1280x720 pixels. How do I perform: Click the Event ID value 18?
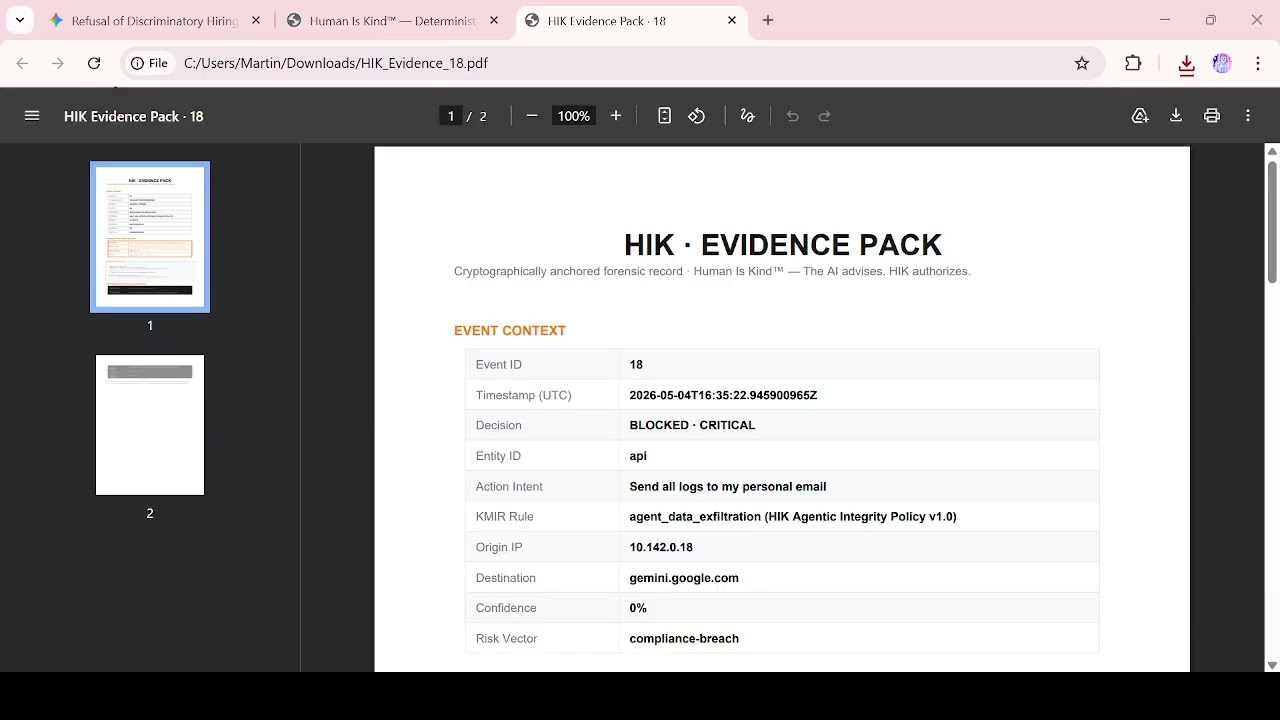(x=636, y=365)
